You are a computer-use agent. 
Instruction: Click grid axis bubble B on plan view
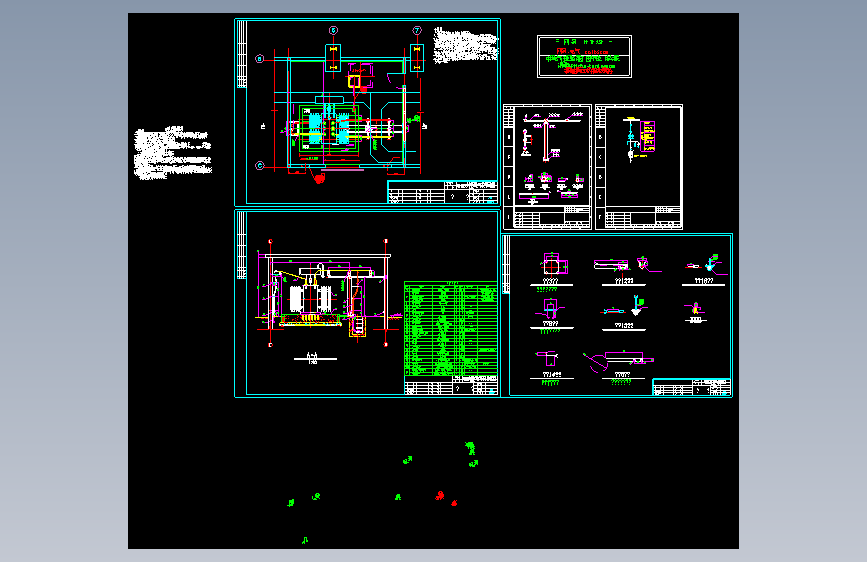click(260, 59)
